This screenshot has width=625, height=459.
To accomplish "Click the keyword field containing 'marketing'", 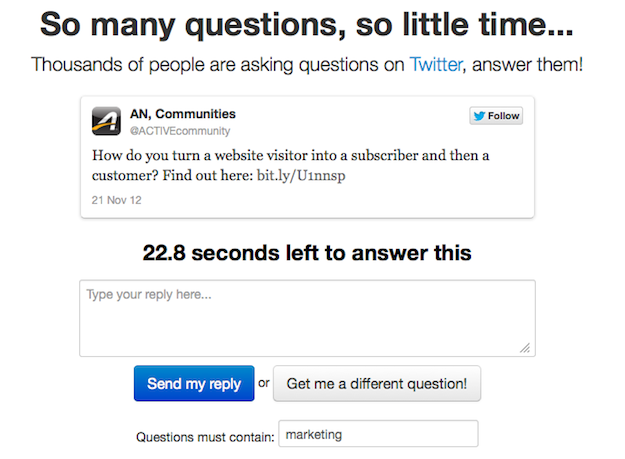I will (x=378, y=434).
